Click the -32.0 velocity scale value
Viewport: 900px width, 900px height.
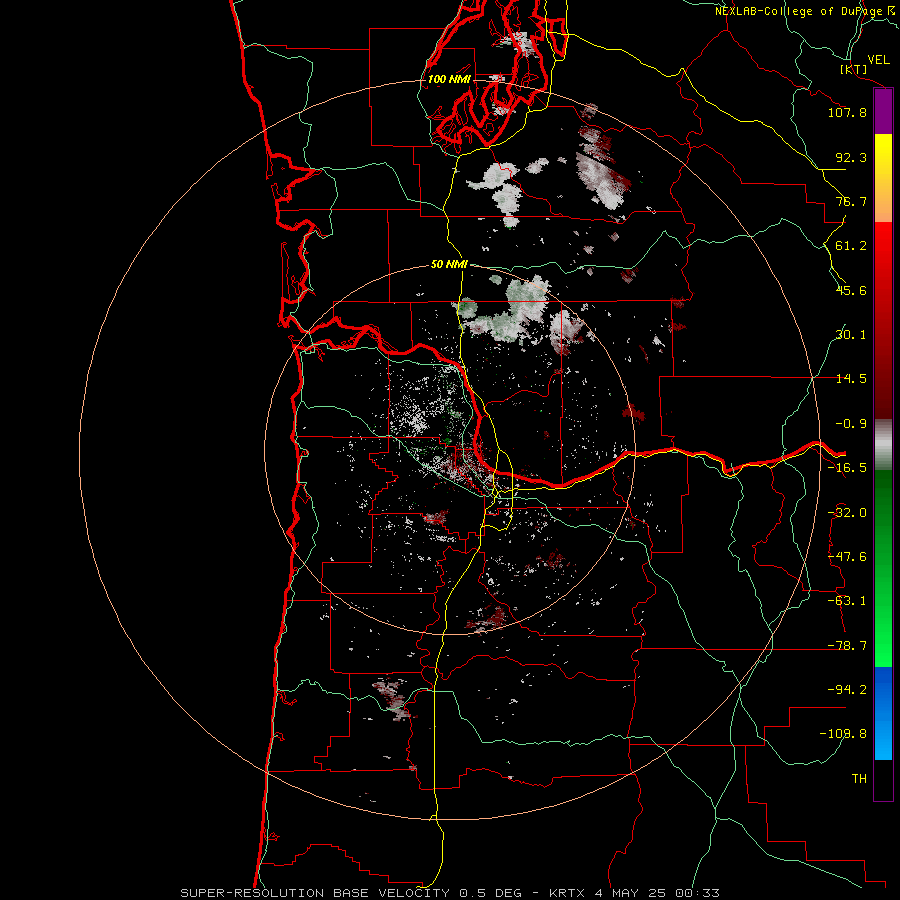[x=847, y=513]
